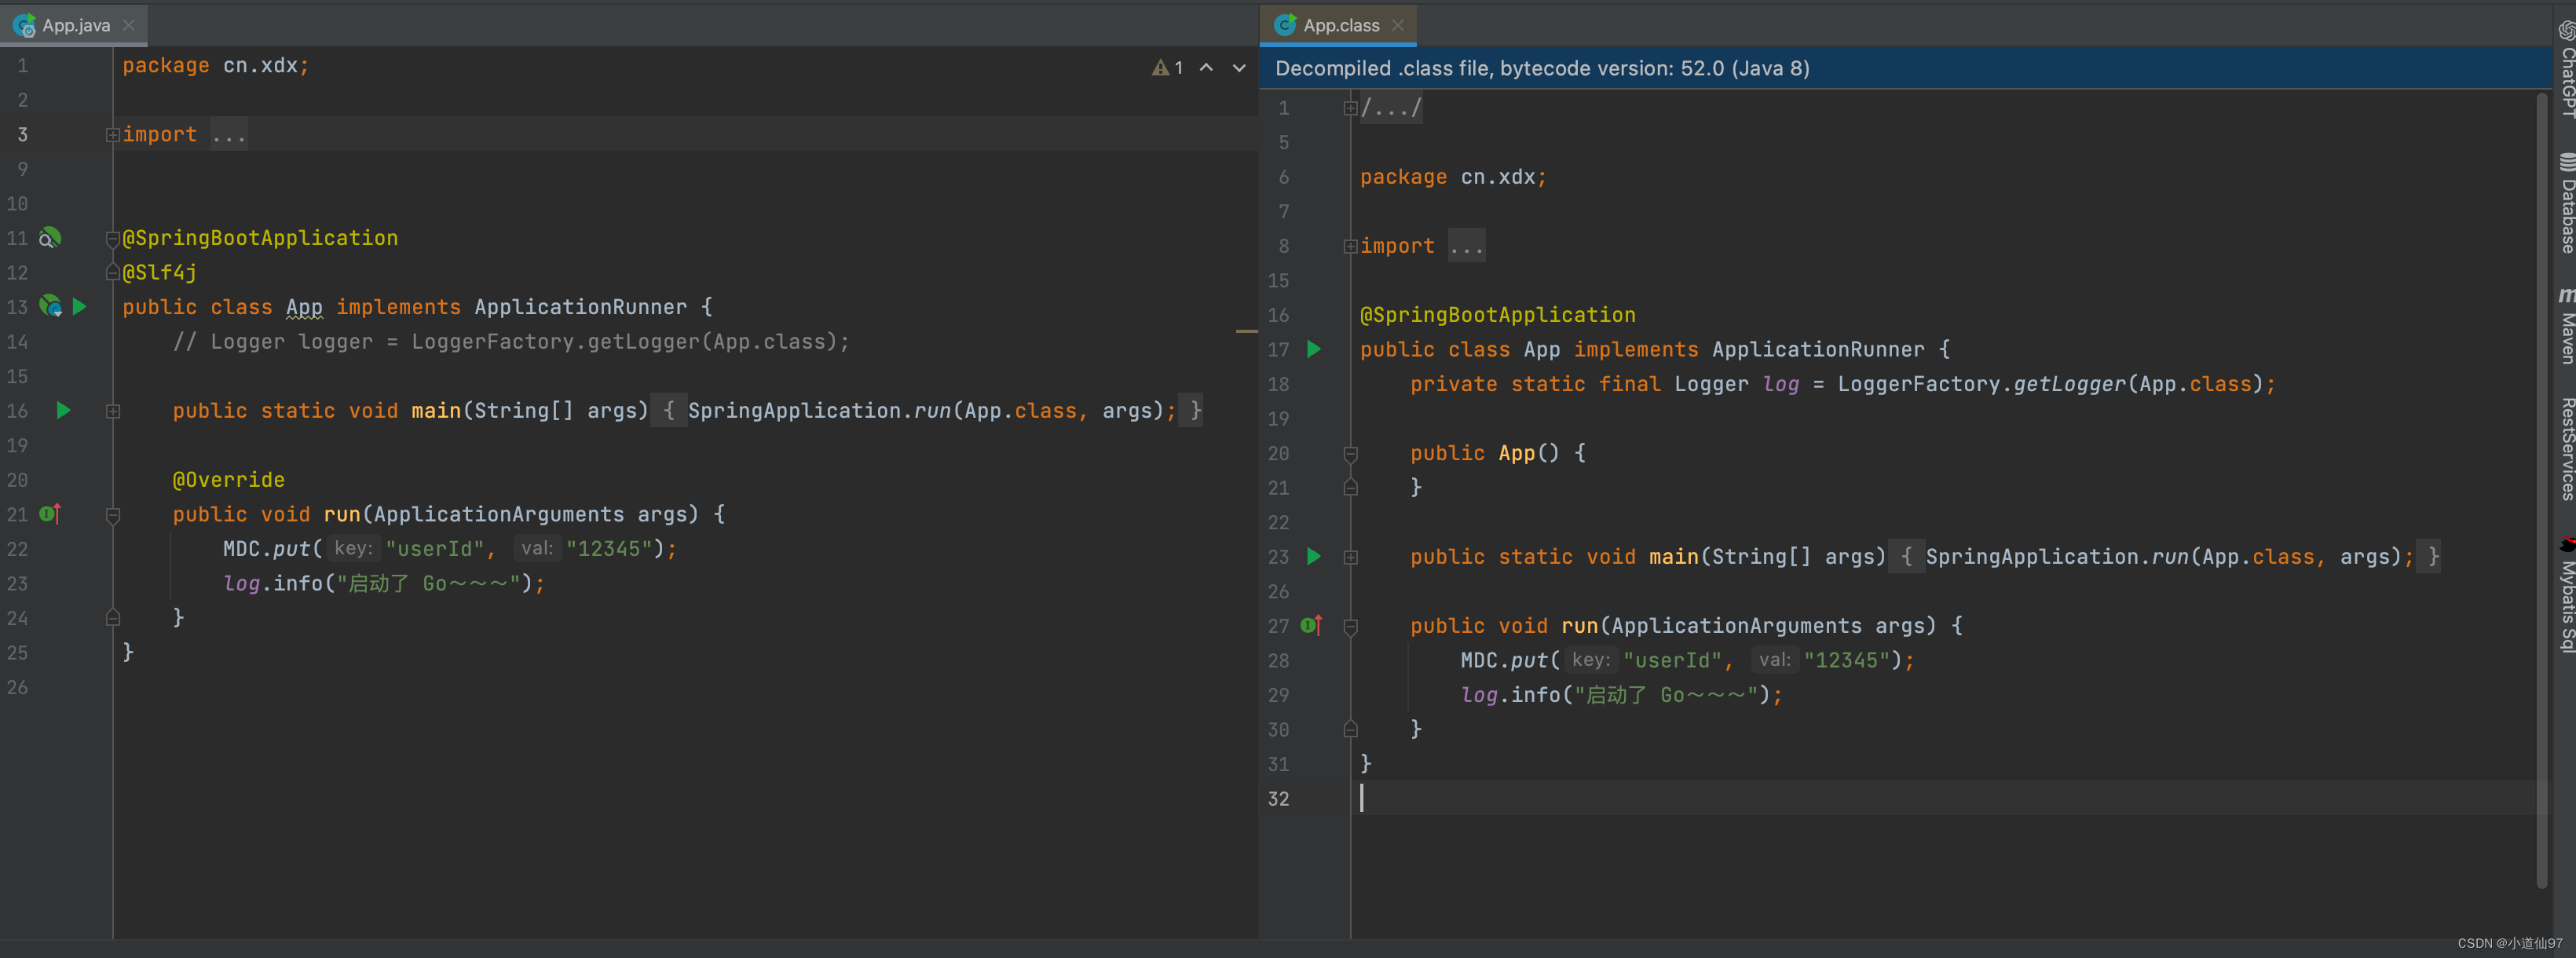Click the fold end marker on line 24 in App.java
2576x958 pixels.
coord(113,618)
